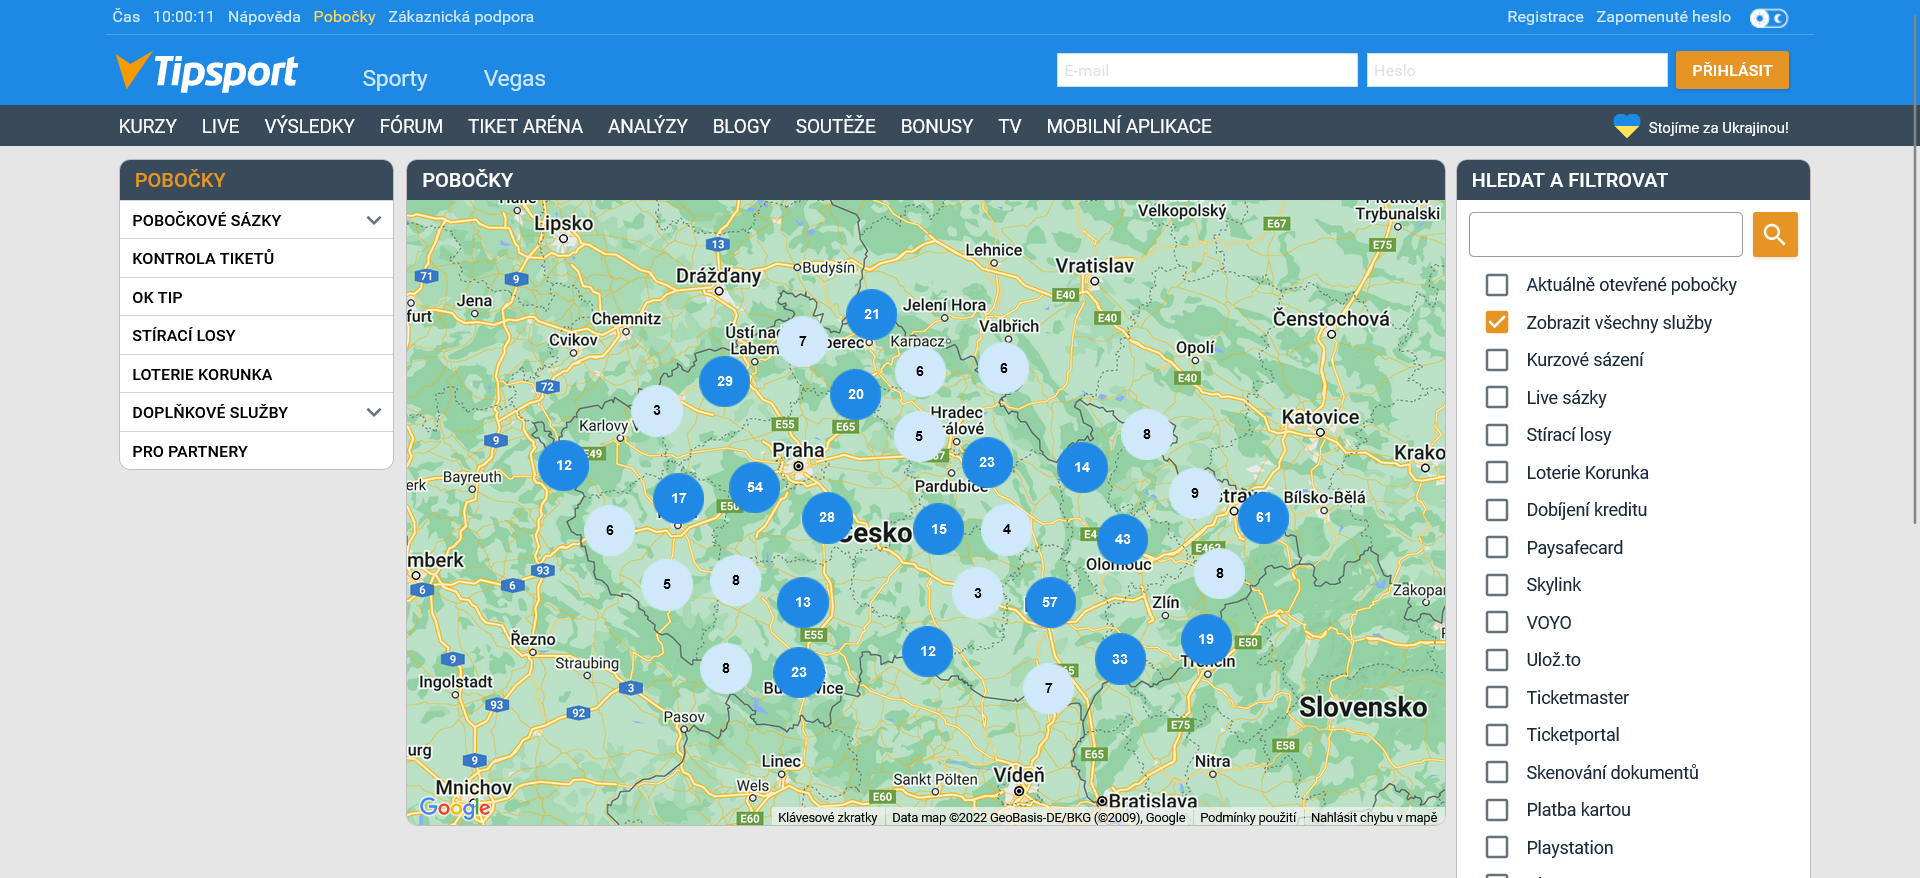Open map cluster marker 14

[1082, 467]
